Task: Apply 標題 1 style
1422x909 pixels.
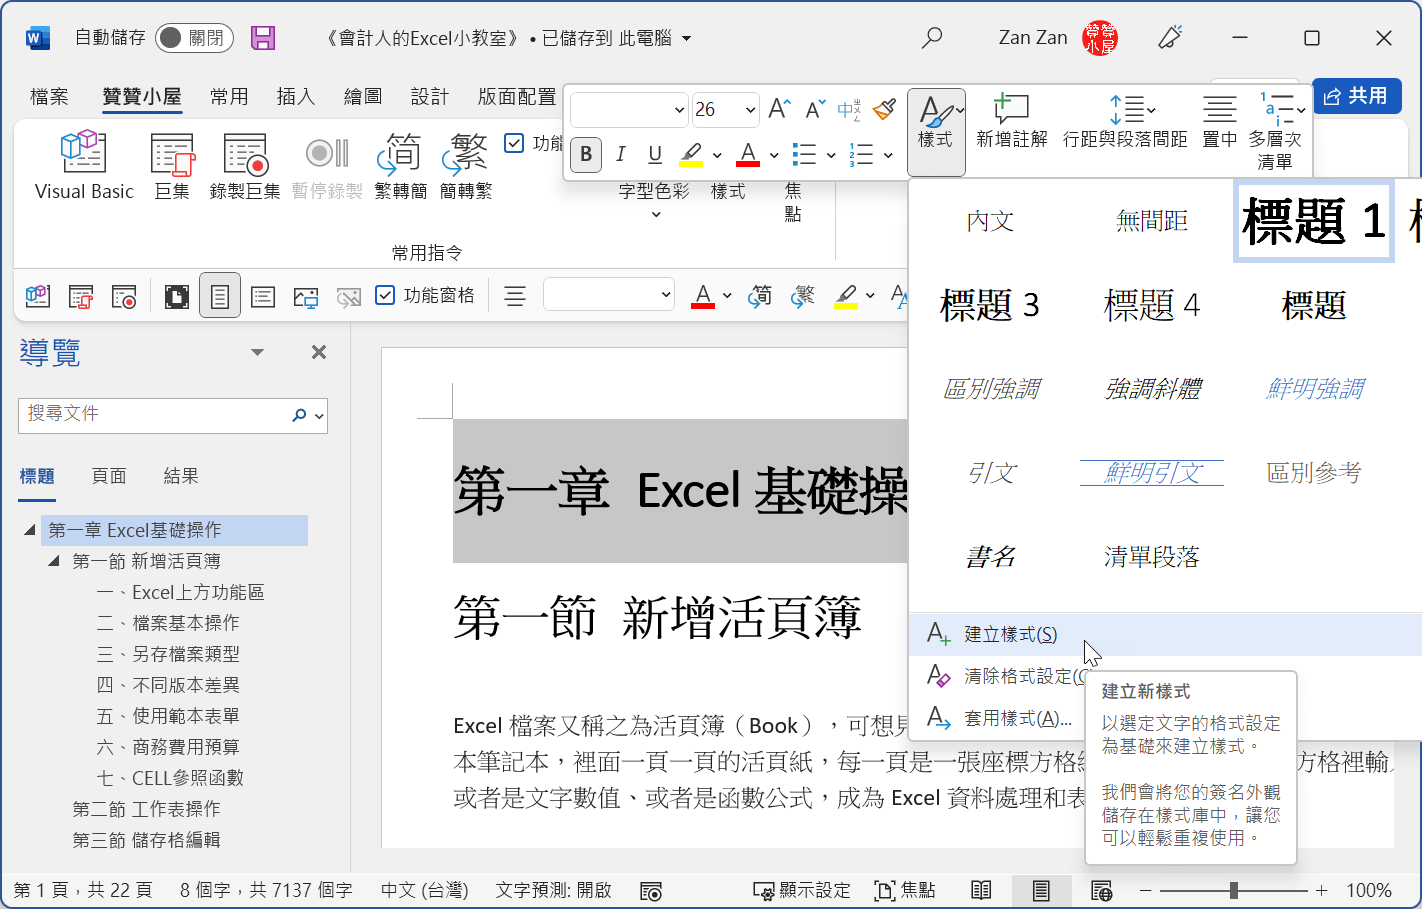Action: pos(1314,221)
